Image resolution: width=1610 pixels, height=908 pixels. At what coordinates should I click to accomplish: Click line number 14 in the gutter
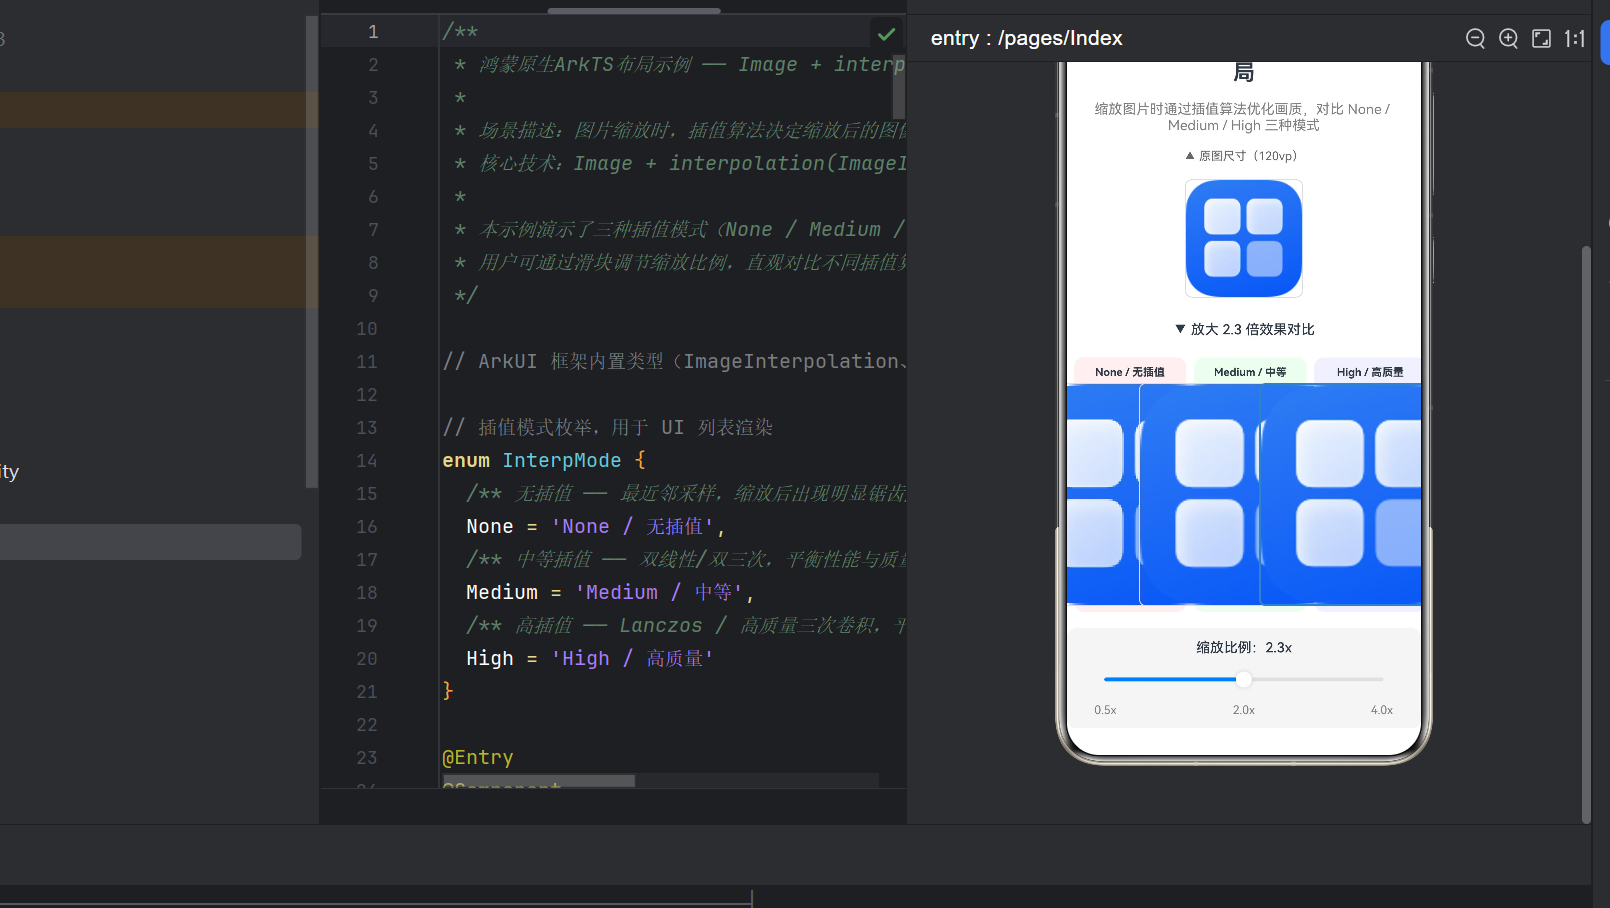pos(367,460)
